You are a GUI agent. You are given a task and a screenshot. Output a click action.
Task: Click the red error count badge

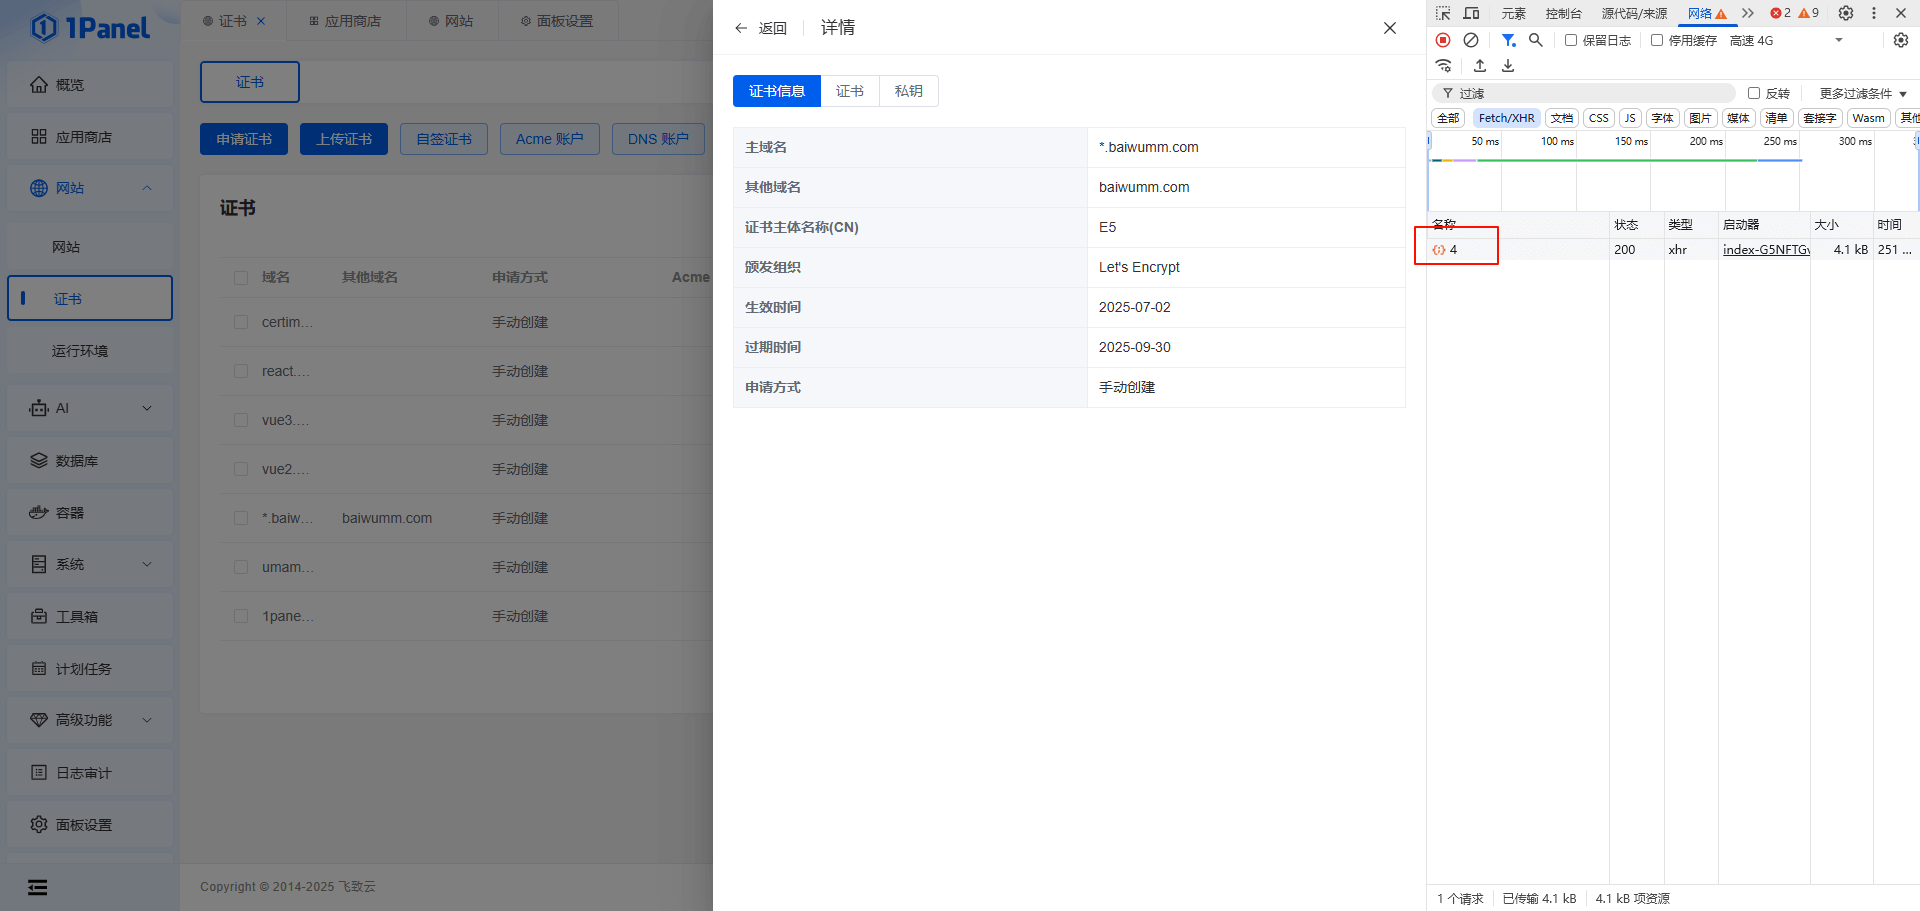(x=1780, y=13)
